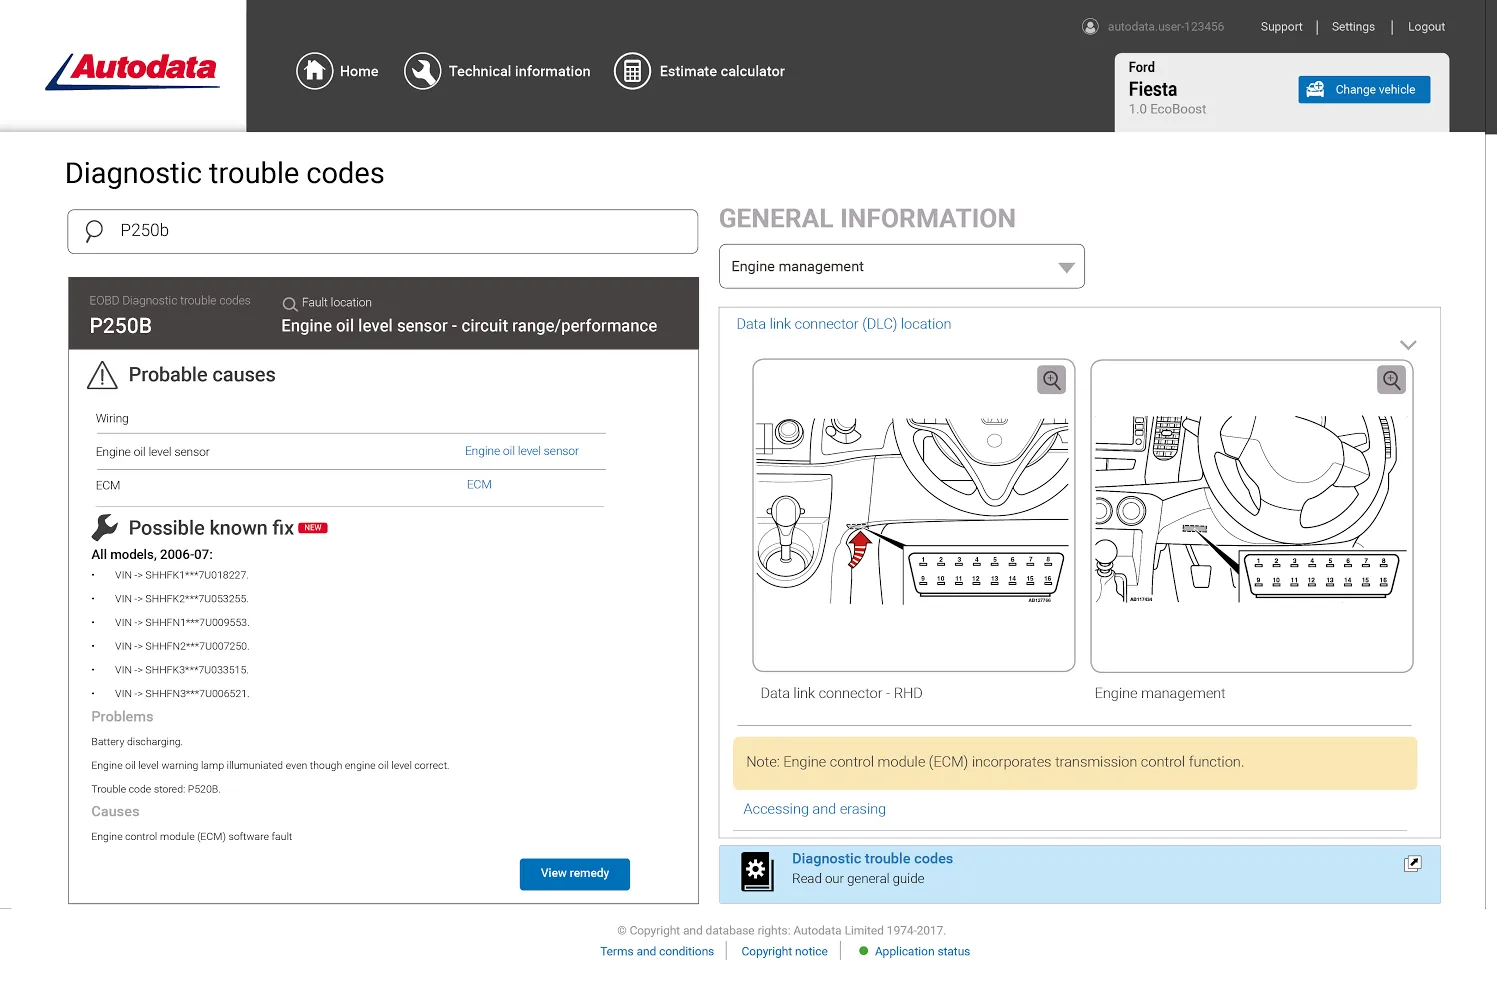
Task: Open the Engine management dropdown
Action: pyautogui.click(x=902, y=267)
